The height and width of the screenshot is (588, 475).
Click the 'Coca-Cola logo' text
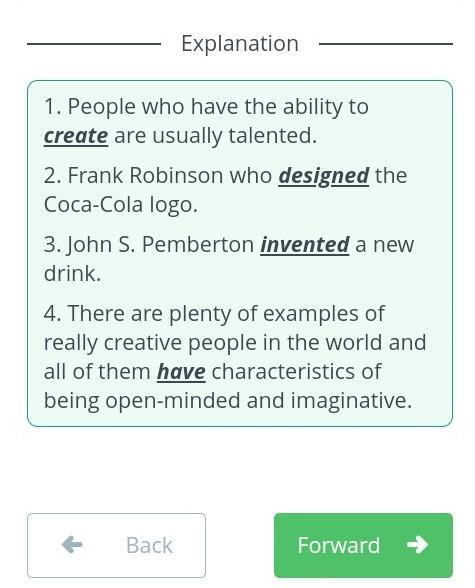(120, 205)
